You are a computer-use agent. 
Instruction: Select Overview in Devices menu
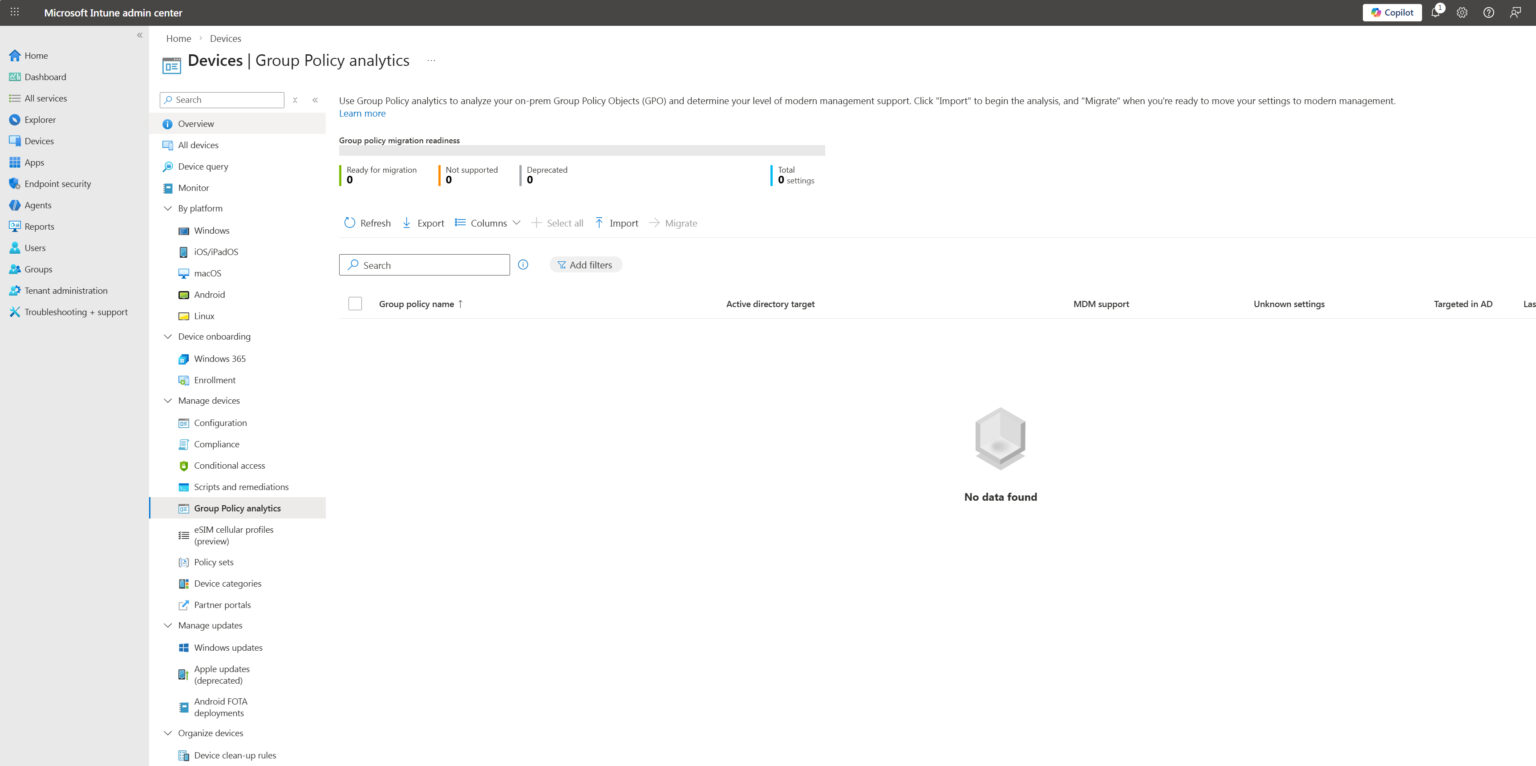point(237,124)
